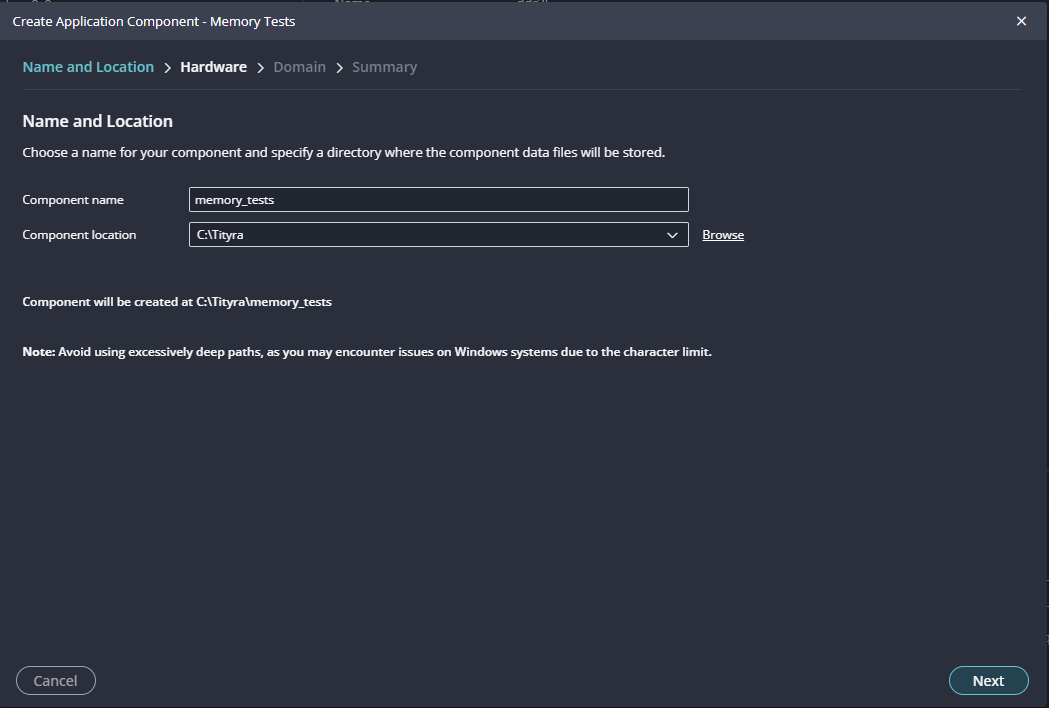Close the Create Application Component dialog
This screenshot has height=708, width=1049.
coord(1021,21)
